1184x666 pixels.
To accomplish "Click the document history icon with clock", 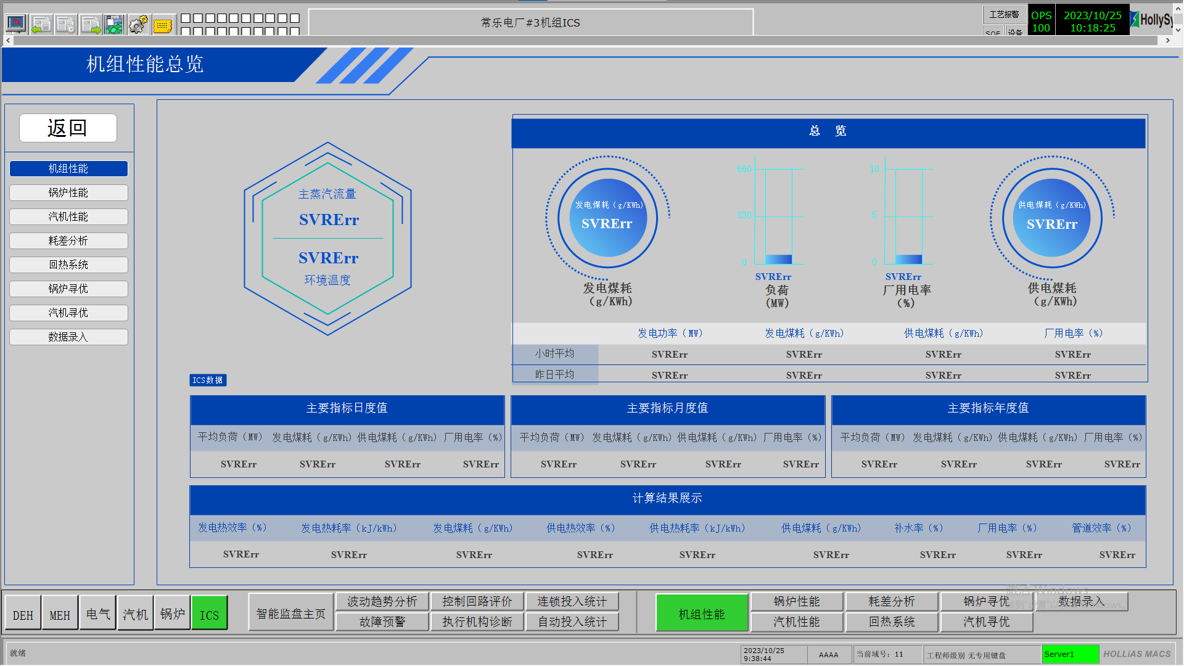I will pyautogui.click(x=66, y=23).
